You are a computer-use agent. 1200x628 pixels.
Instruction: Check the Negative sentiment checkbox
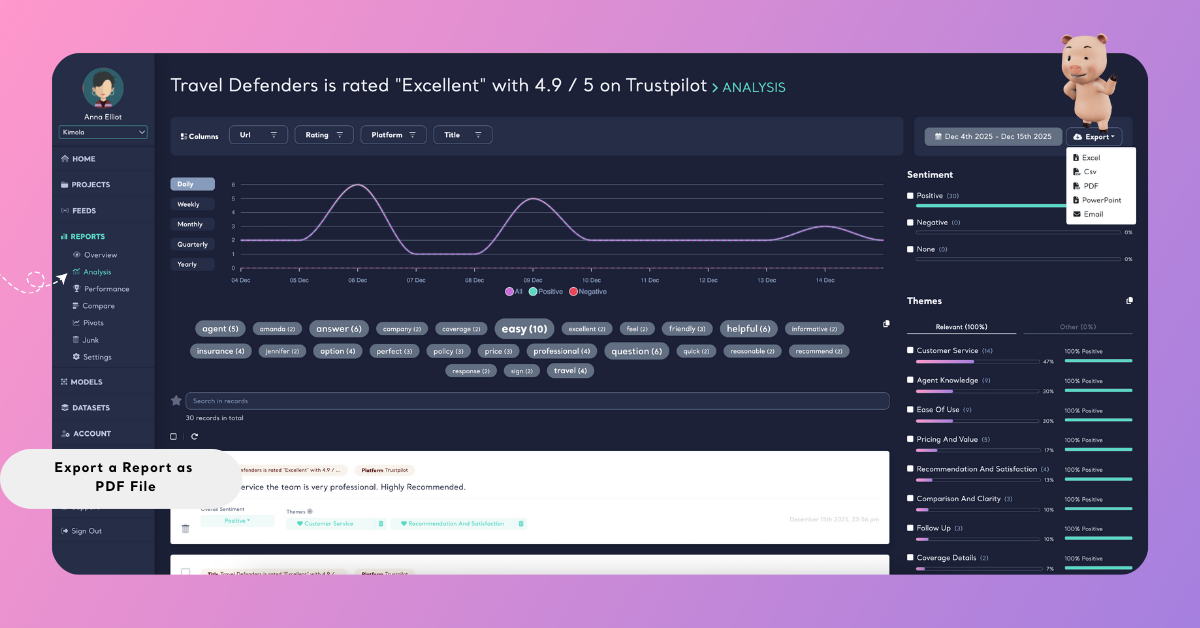[910, 222]
